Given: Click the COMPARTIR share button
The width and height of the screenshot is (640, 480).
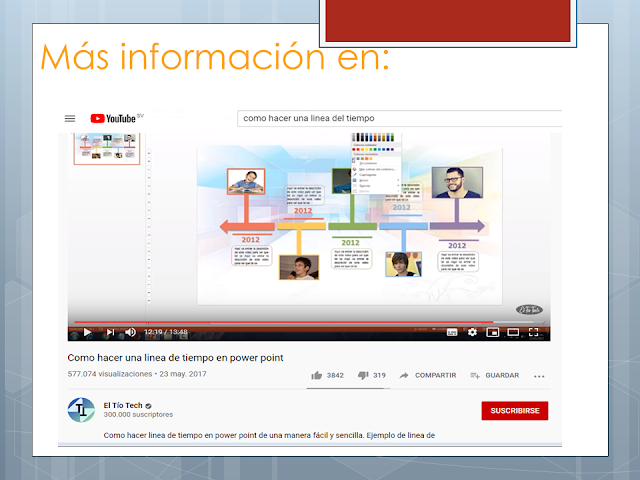Looking at the screenshot, I should point(428,376).
